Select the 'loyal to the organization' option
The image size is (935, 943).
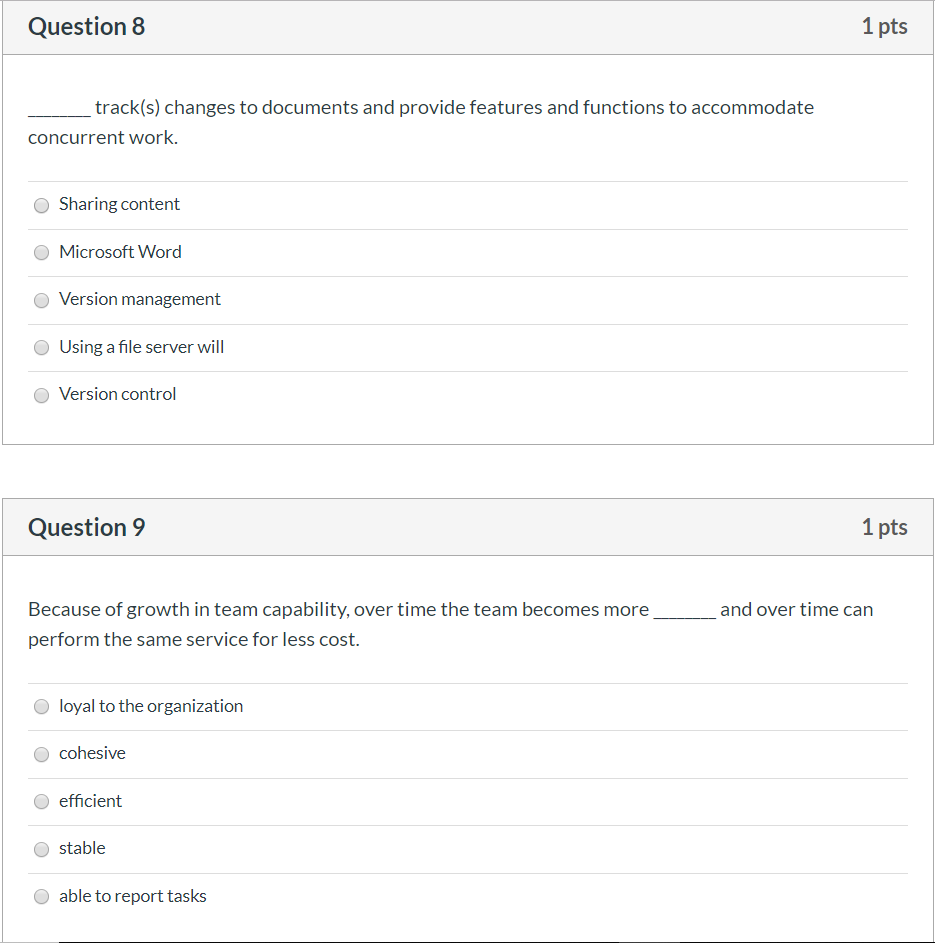click(x=41, y=706)
